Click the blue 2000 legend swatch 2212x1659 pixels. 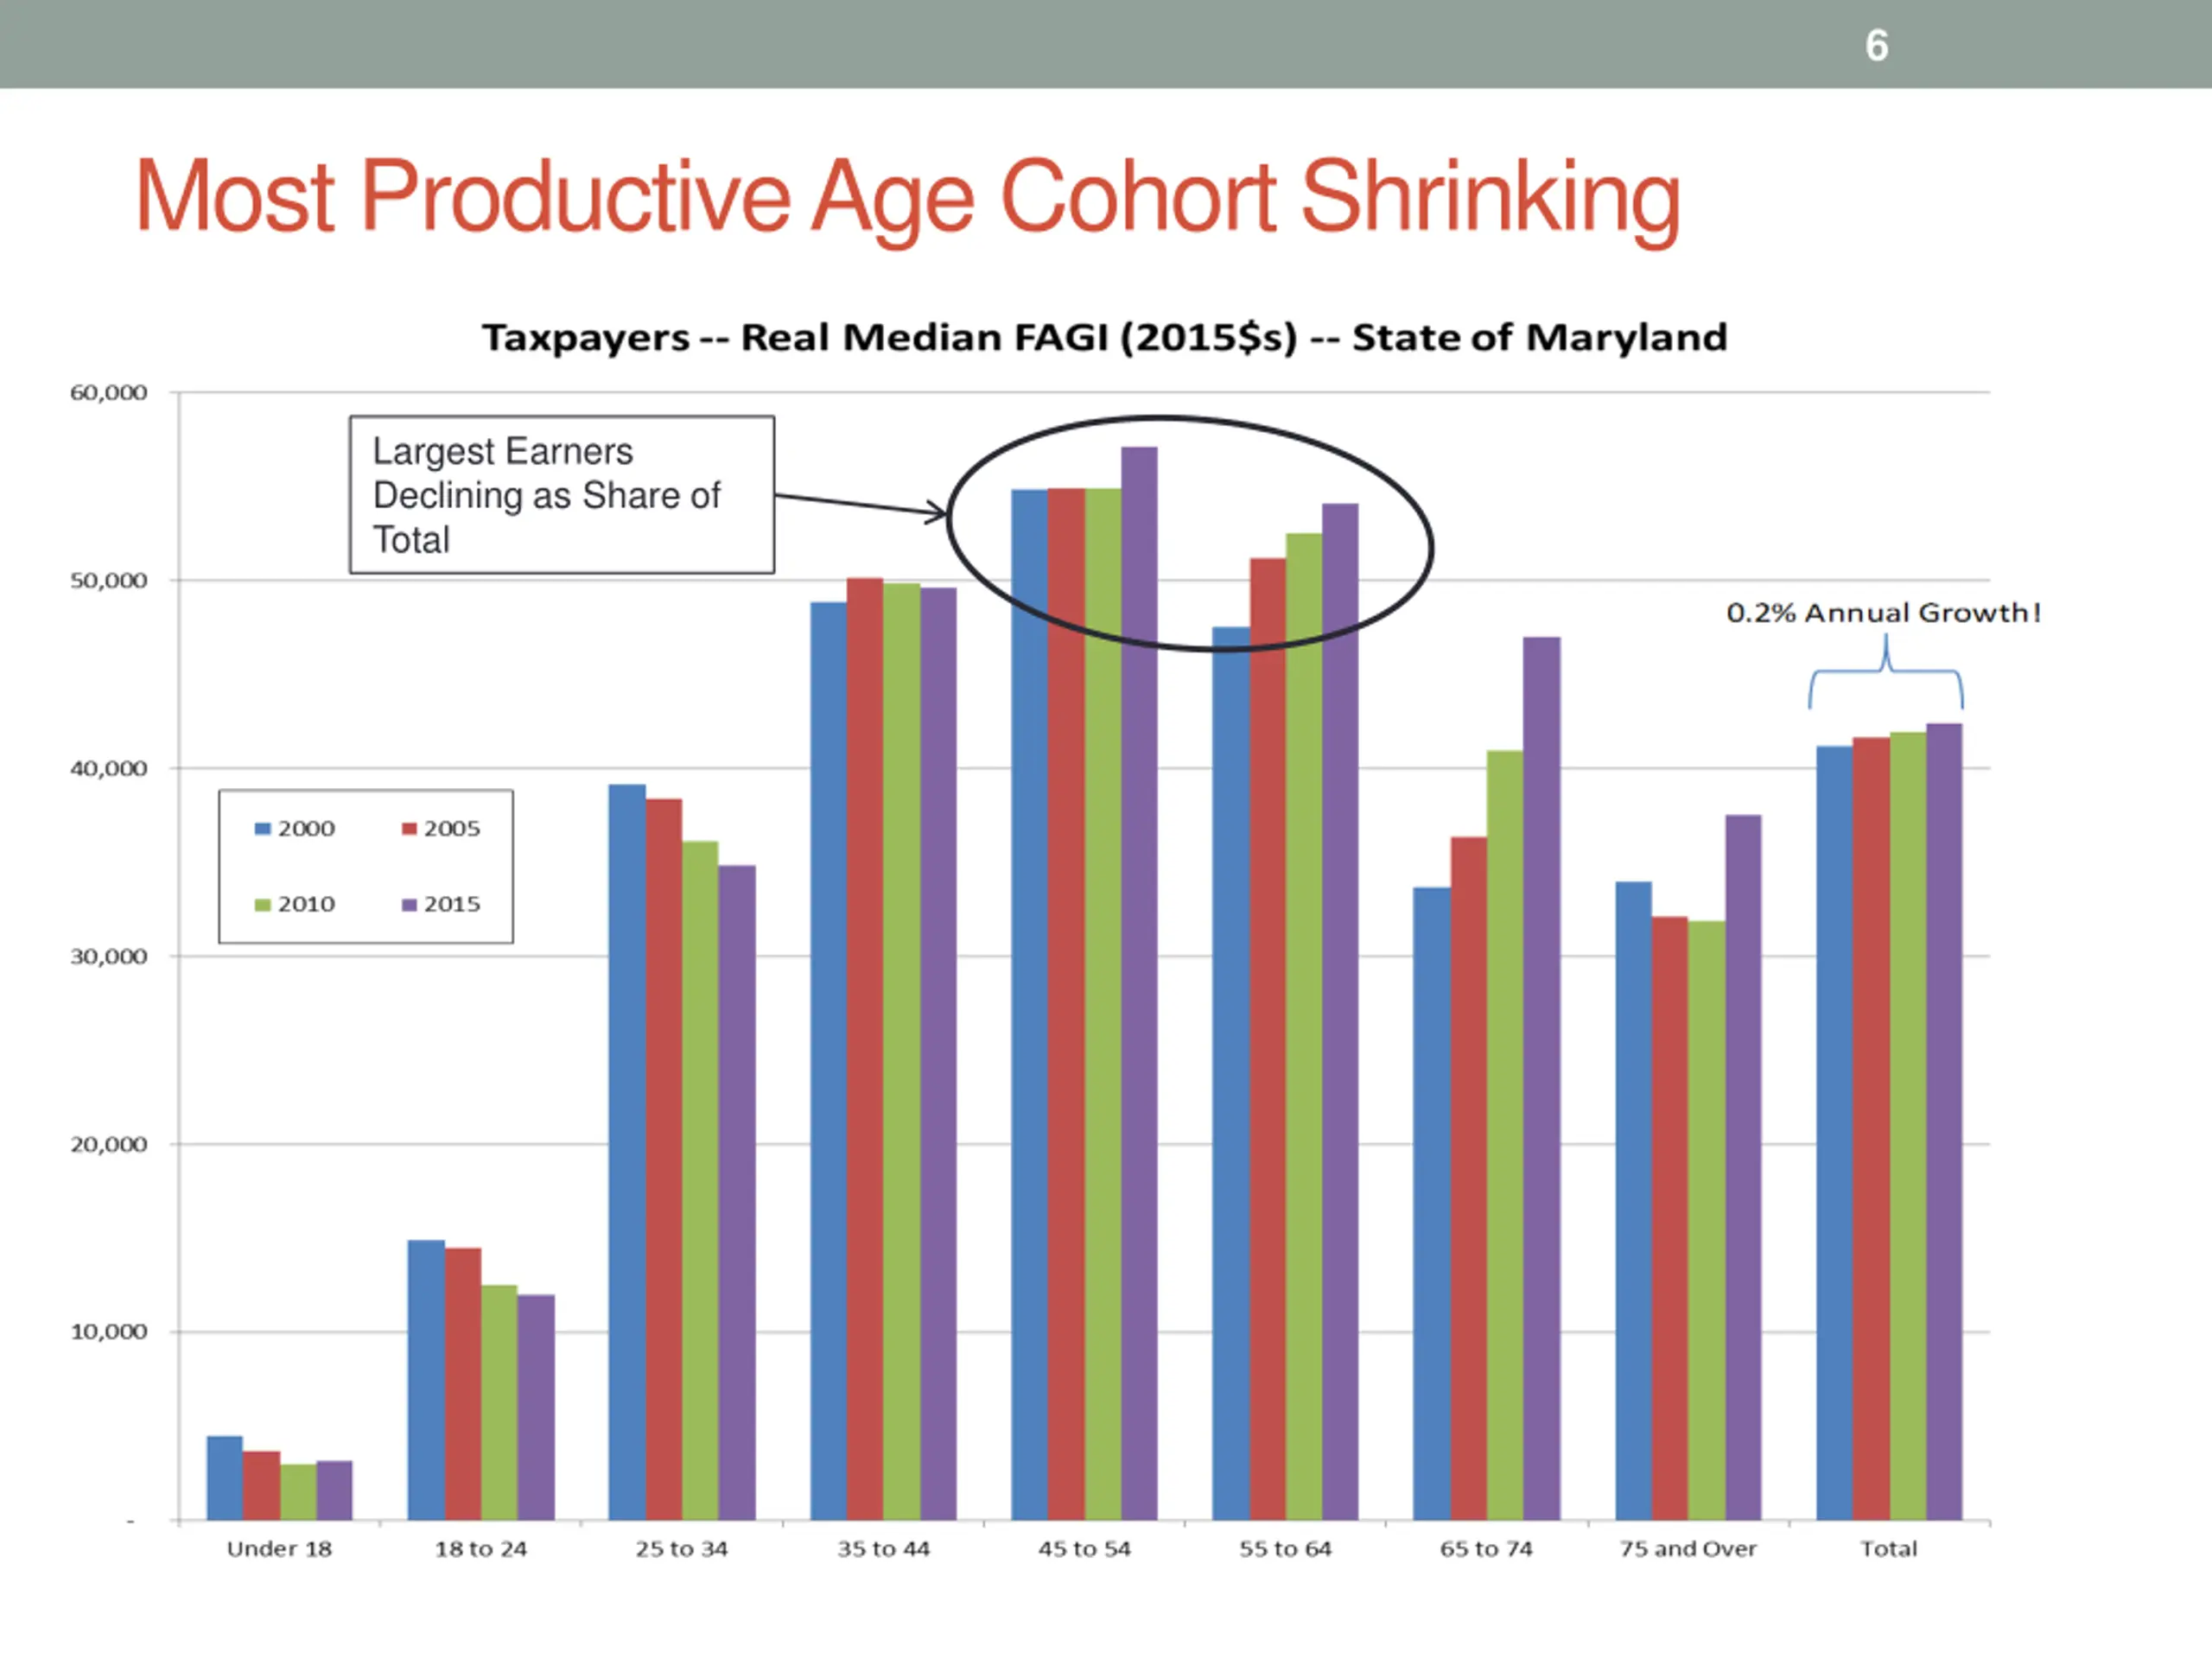[x=263, y=829]
